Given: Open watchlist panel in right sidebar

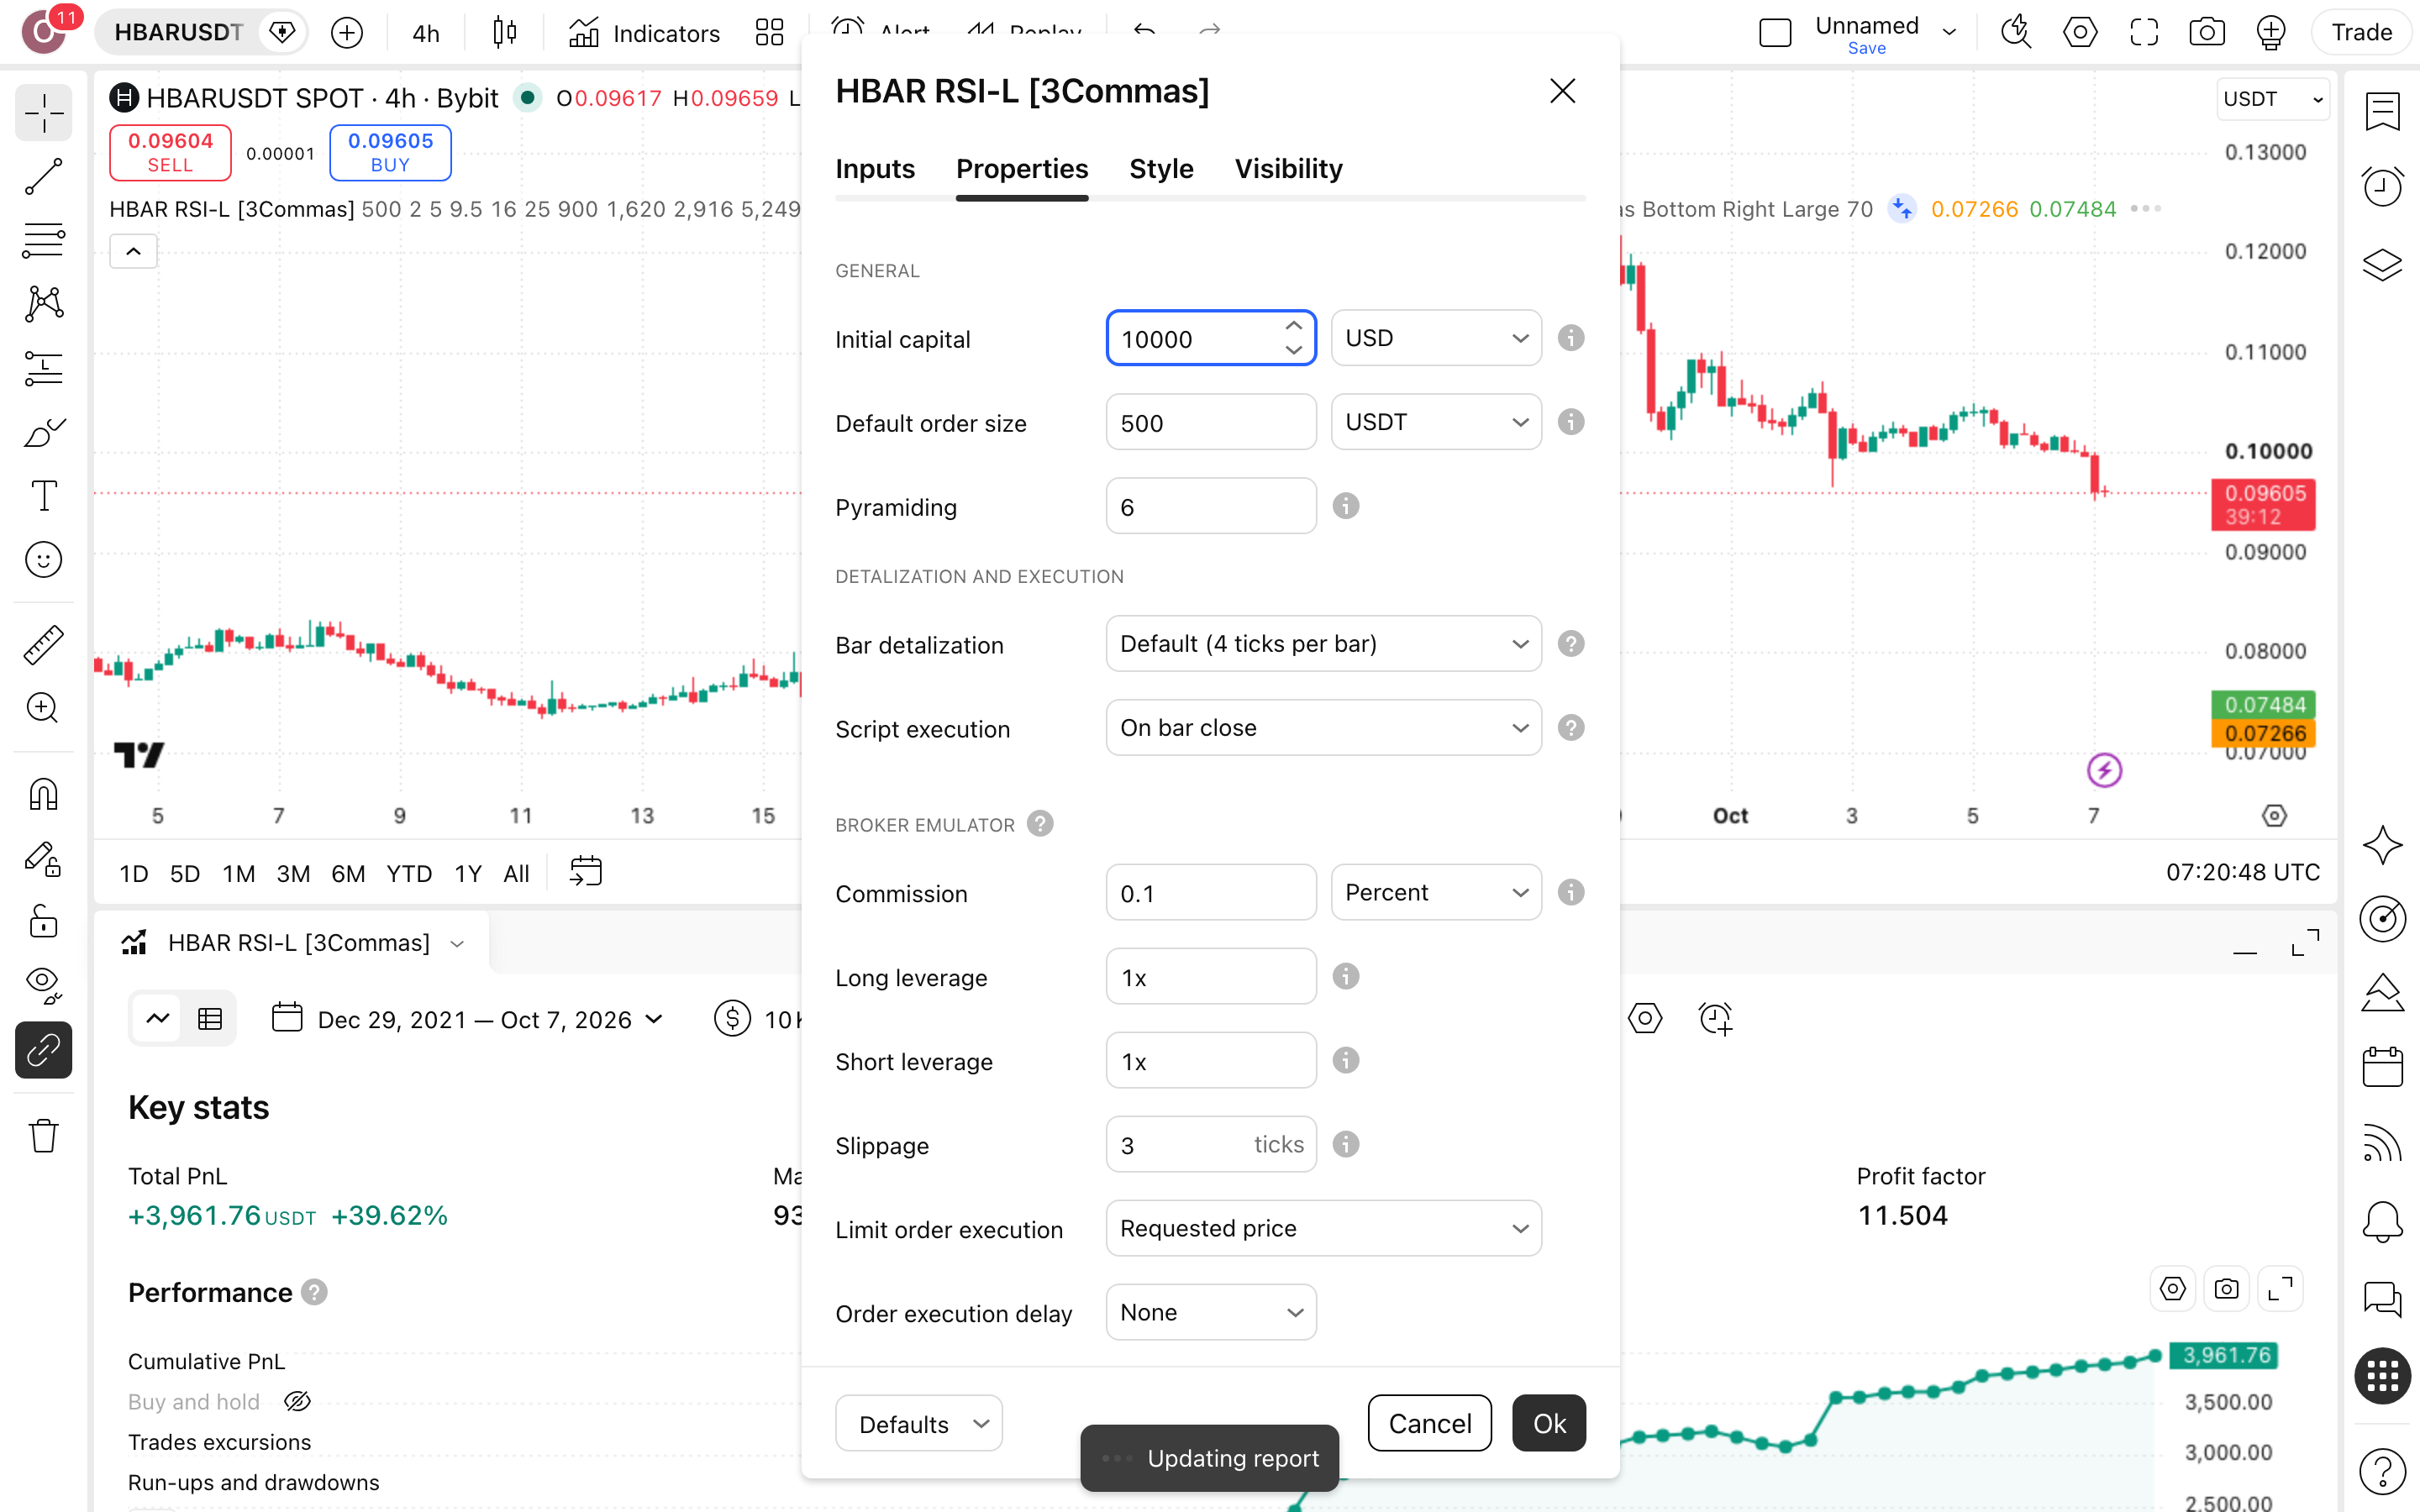Looking at the screenshot, I should click(2382, 111).
